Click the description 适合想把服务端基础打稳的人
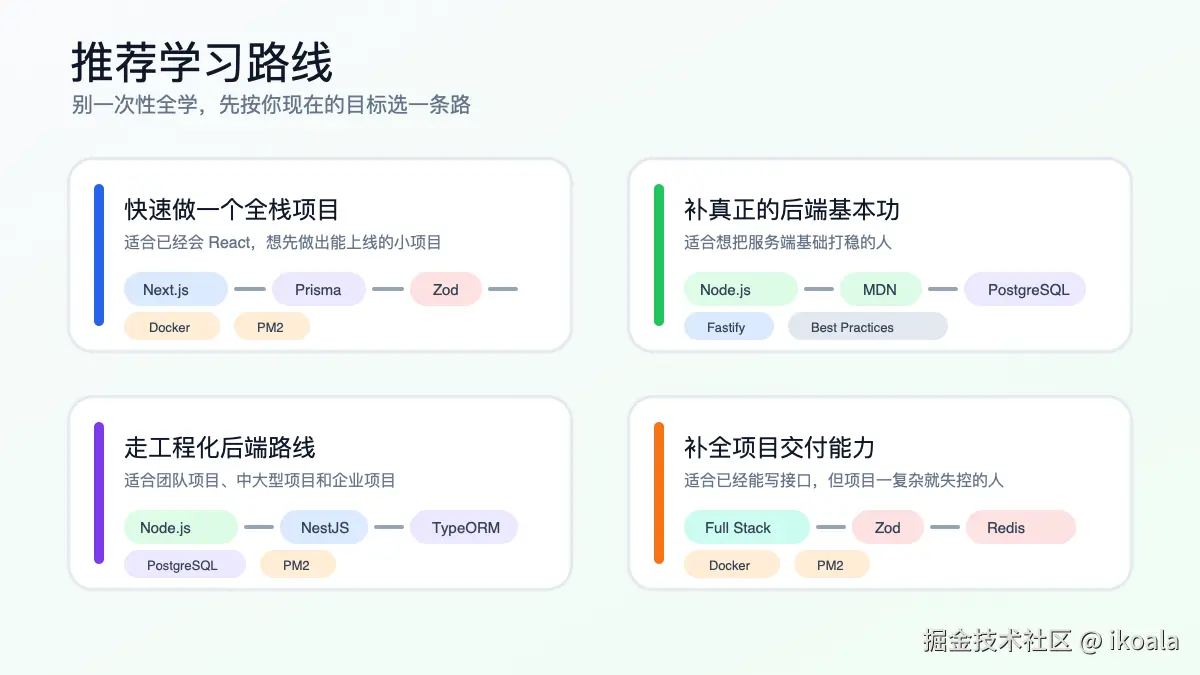The width and height of the screenshot is (1200, 675). click(x=788, y=242)
